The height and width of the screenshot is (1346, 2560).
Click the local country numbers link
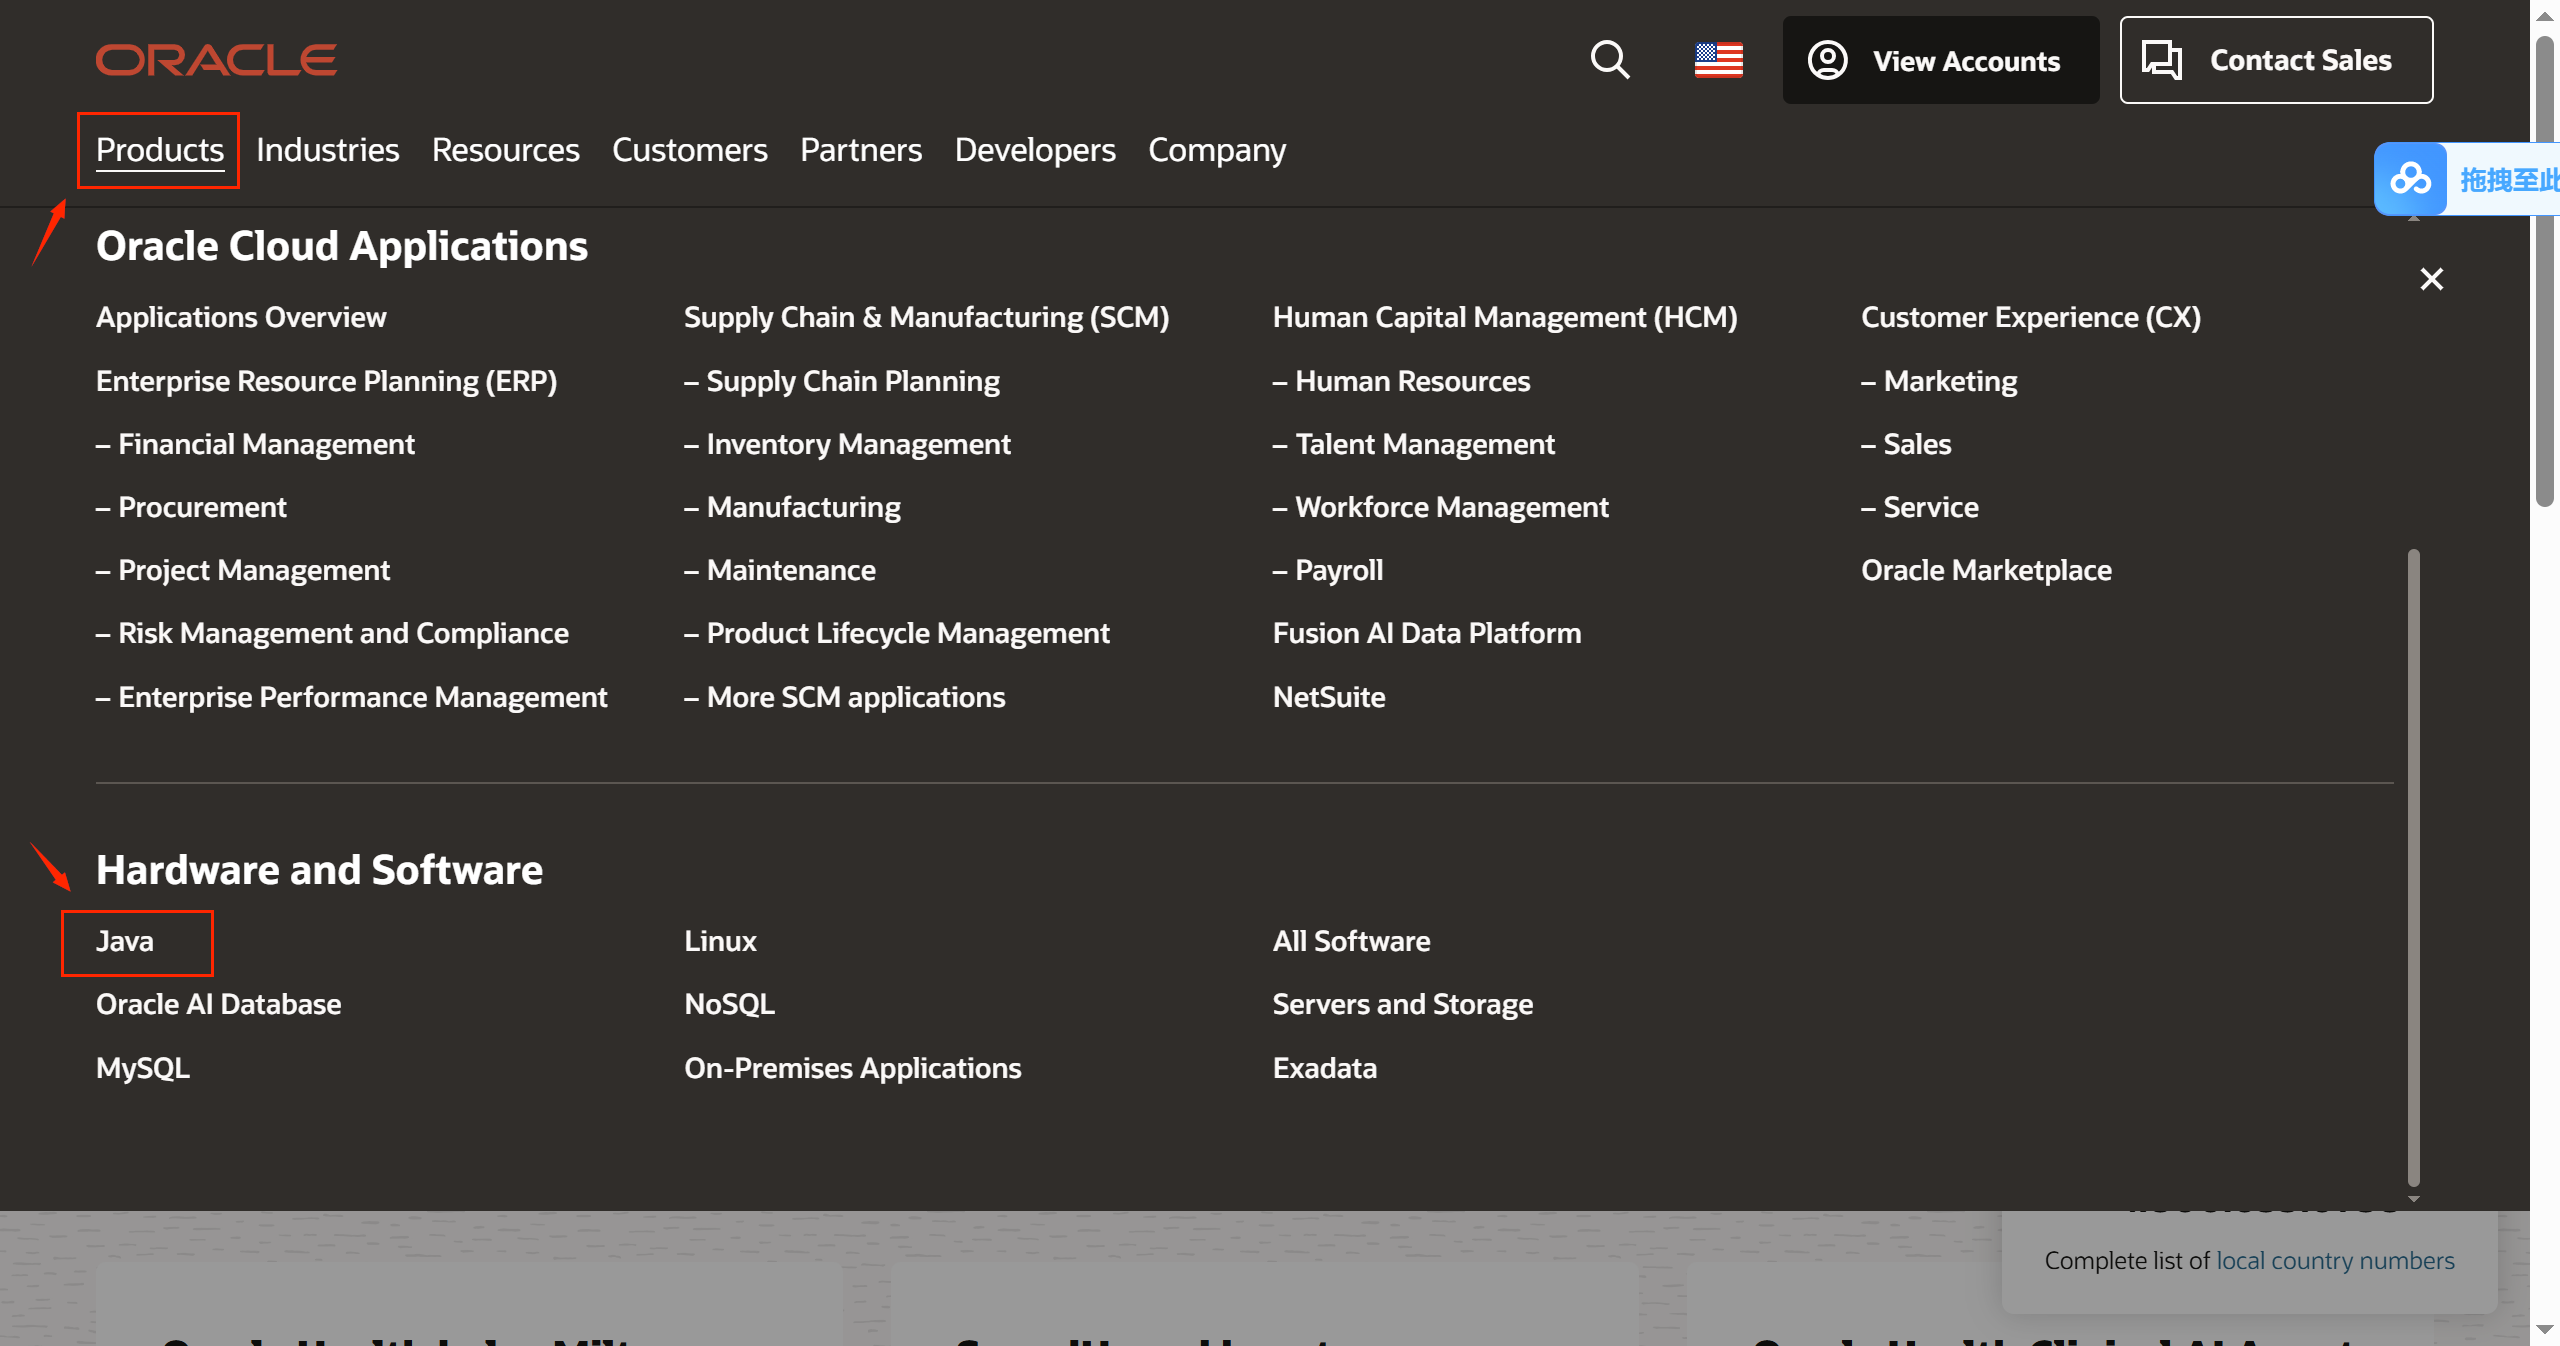pos(2335,1261)
